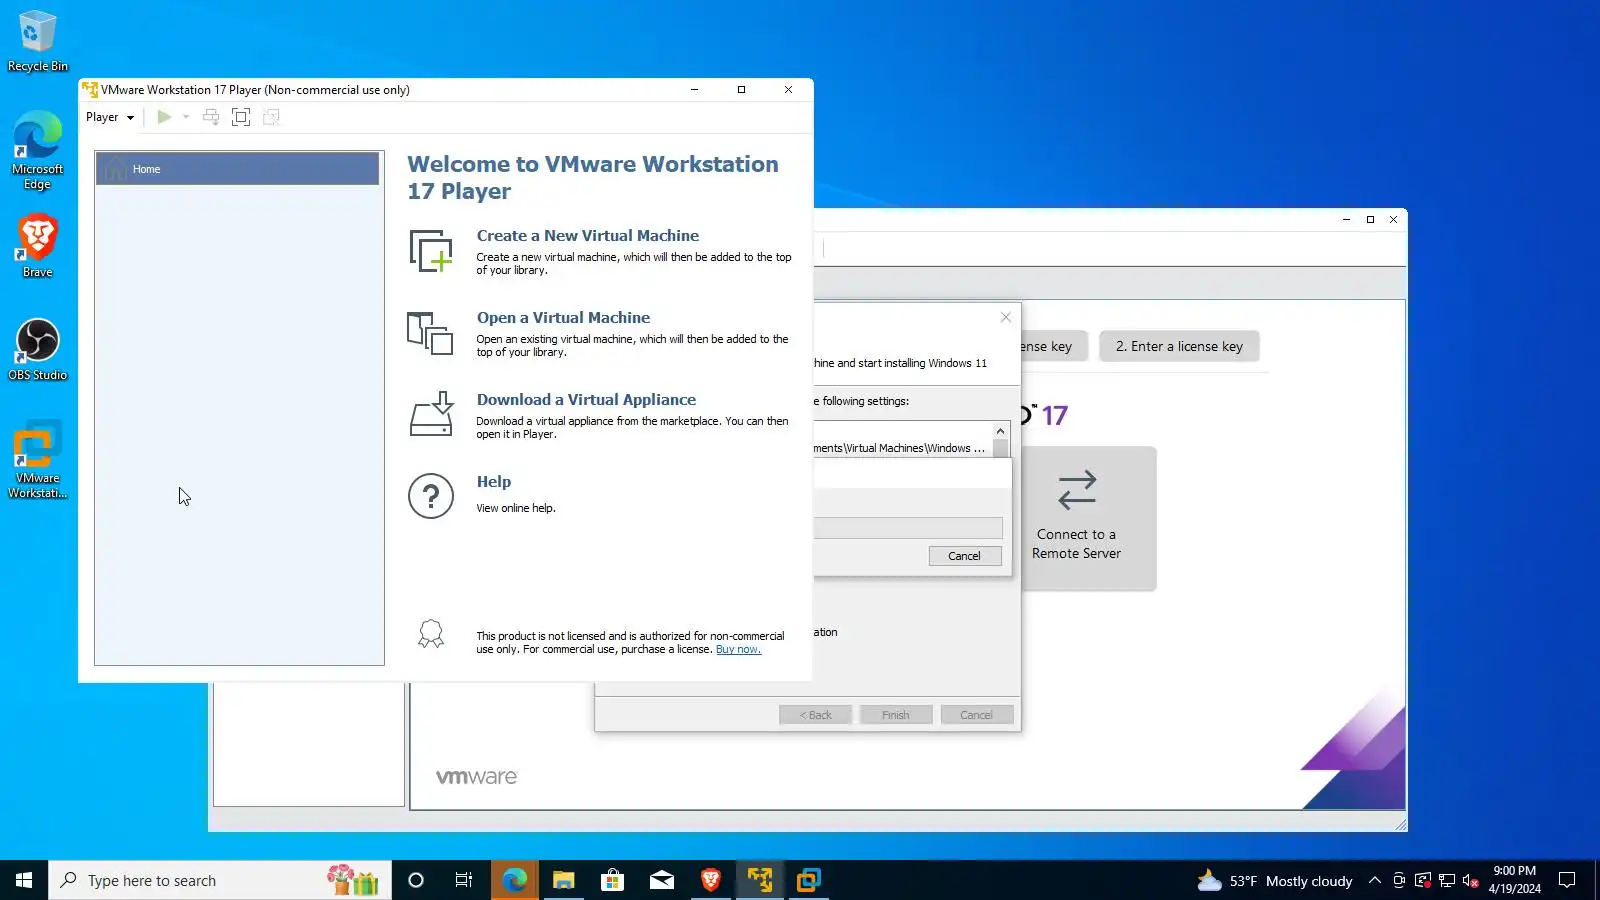Viewport: 1600px width, 900px height.
Task: Click the Meet Now tray icon
Action: click(1399, 880)
